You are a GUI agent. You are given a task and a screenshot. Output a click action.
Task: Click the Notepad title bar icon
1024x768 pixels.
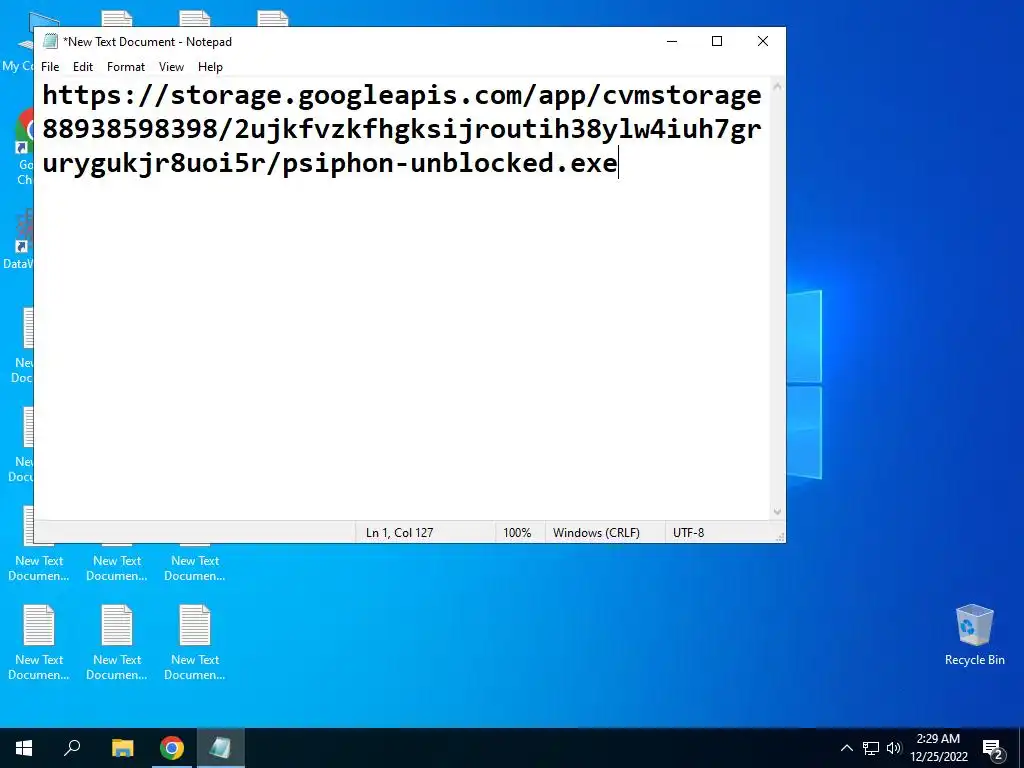click(x=50, y=41)
